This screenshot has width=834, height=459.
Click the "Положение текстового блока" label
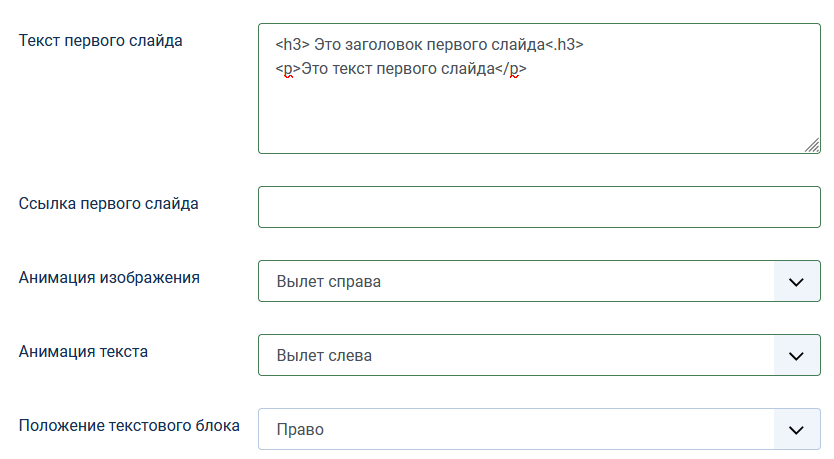point(129,426)
